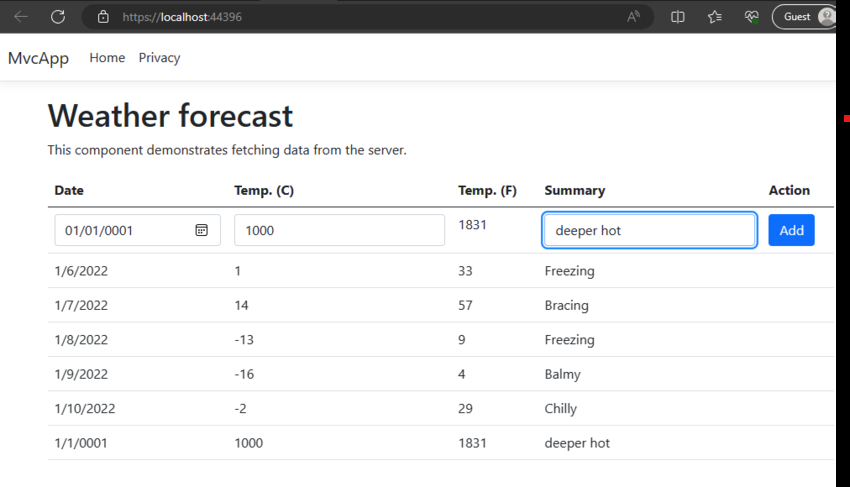The width and height of the screenshot is (850, 487).
Task: Toggle split screen browser icon
Action: tap(678, 17)
